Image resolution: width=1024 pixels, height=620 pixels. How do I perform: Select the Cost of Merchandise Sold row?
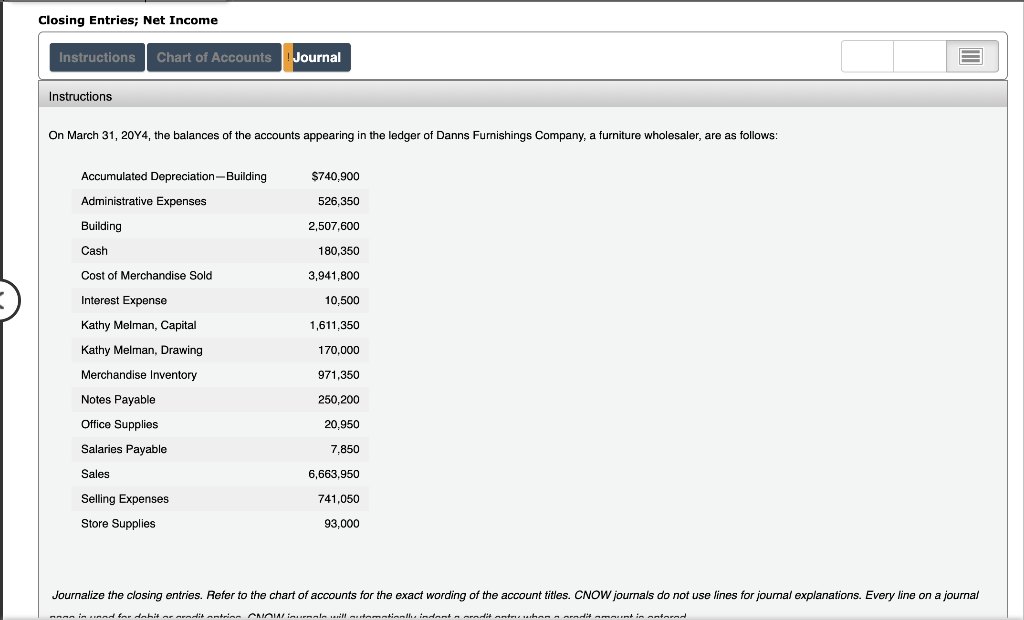[x=220, y=275]
